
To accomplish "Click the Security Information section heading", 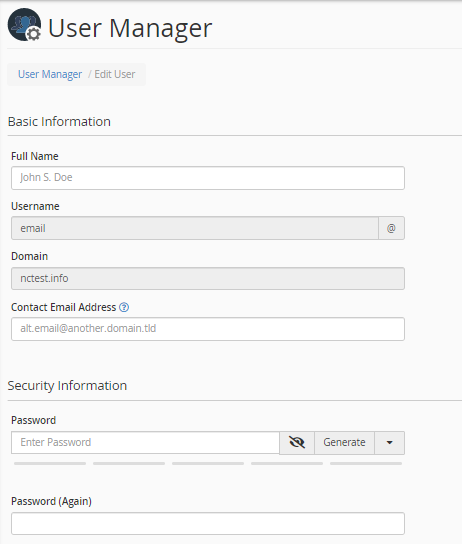I will (67, 386).
